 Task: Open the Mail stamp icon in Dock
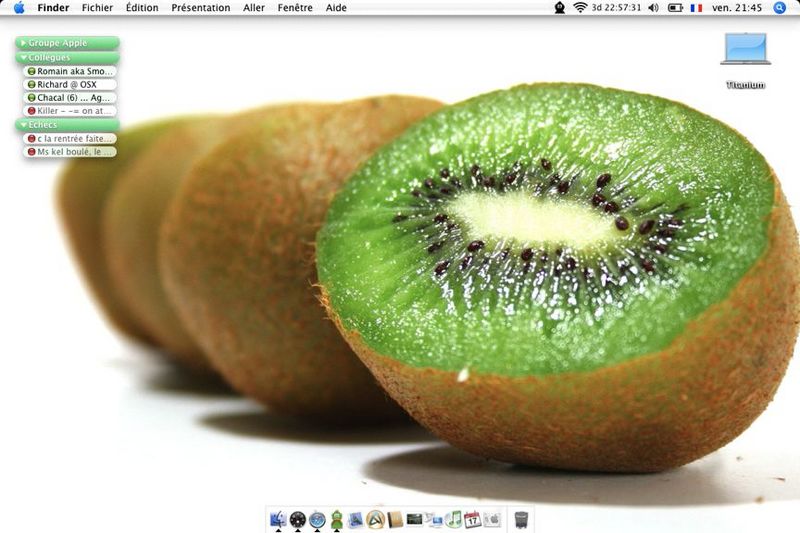tap(355, 520)
